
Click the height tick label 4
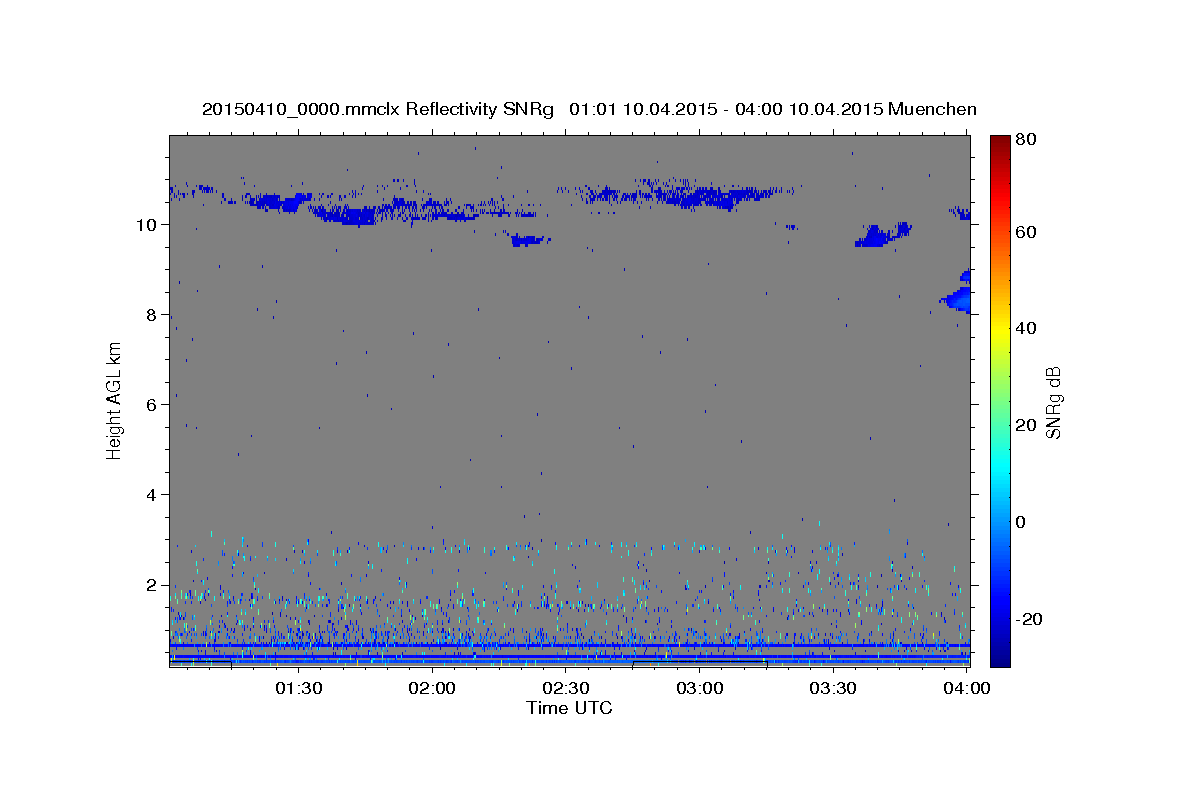point(149,495)
